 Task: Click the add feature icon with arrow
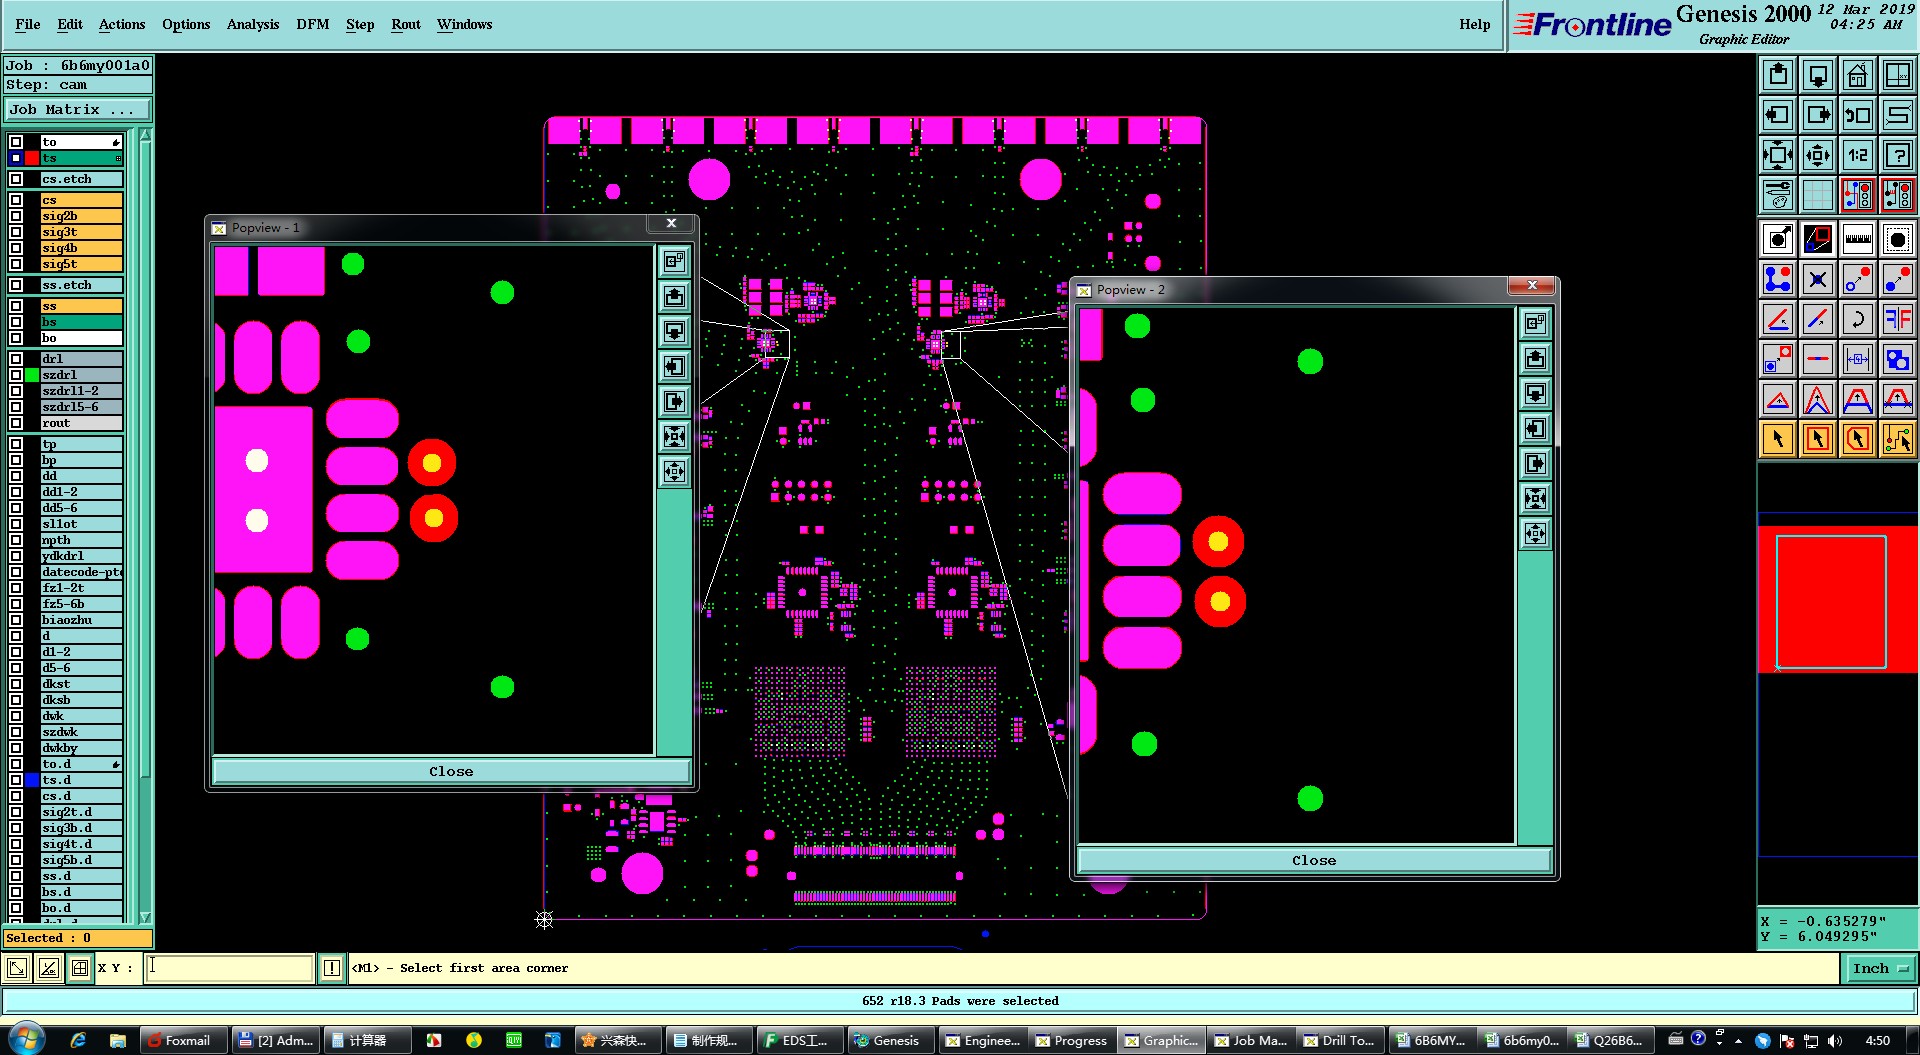pos(1778,239)
